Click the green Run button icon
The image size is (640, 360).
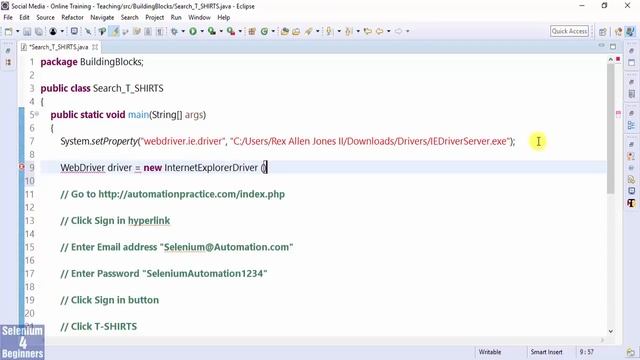coord(193,31)
